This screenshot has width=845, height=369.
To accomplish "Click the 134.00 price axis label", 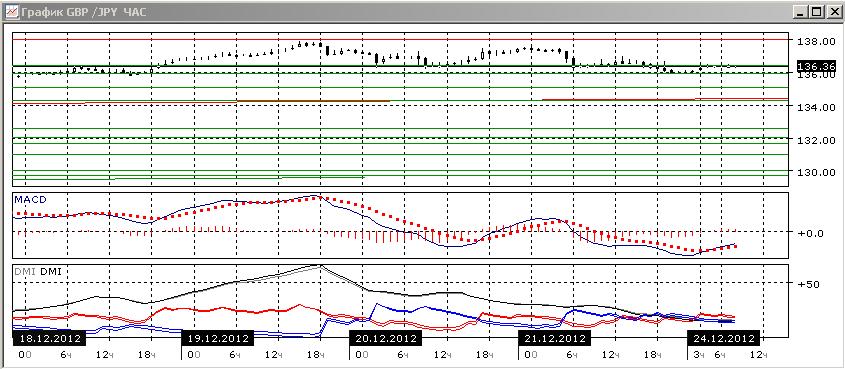I will tap(817, 107).
